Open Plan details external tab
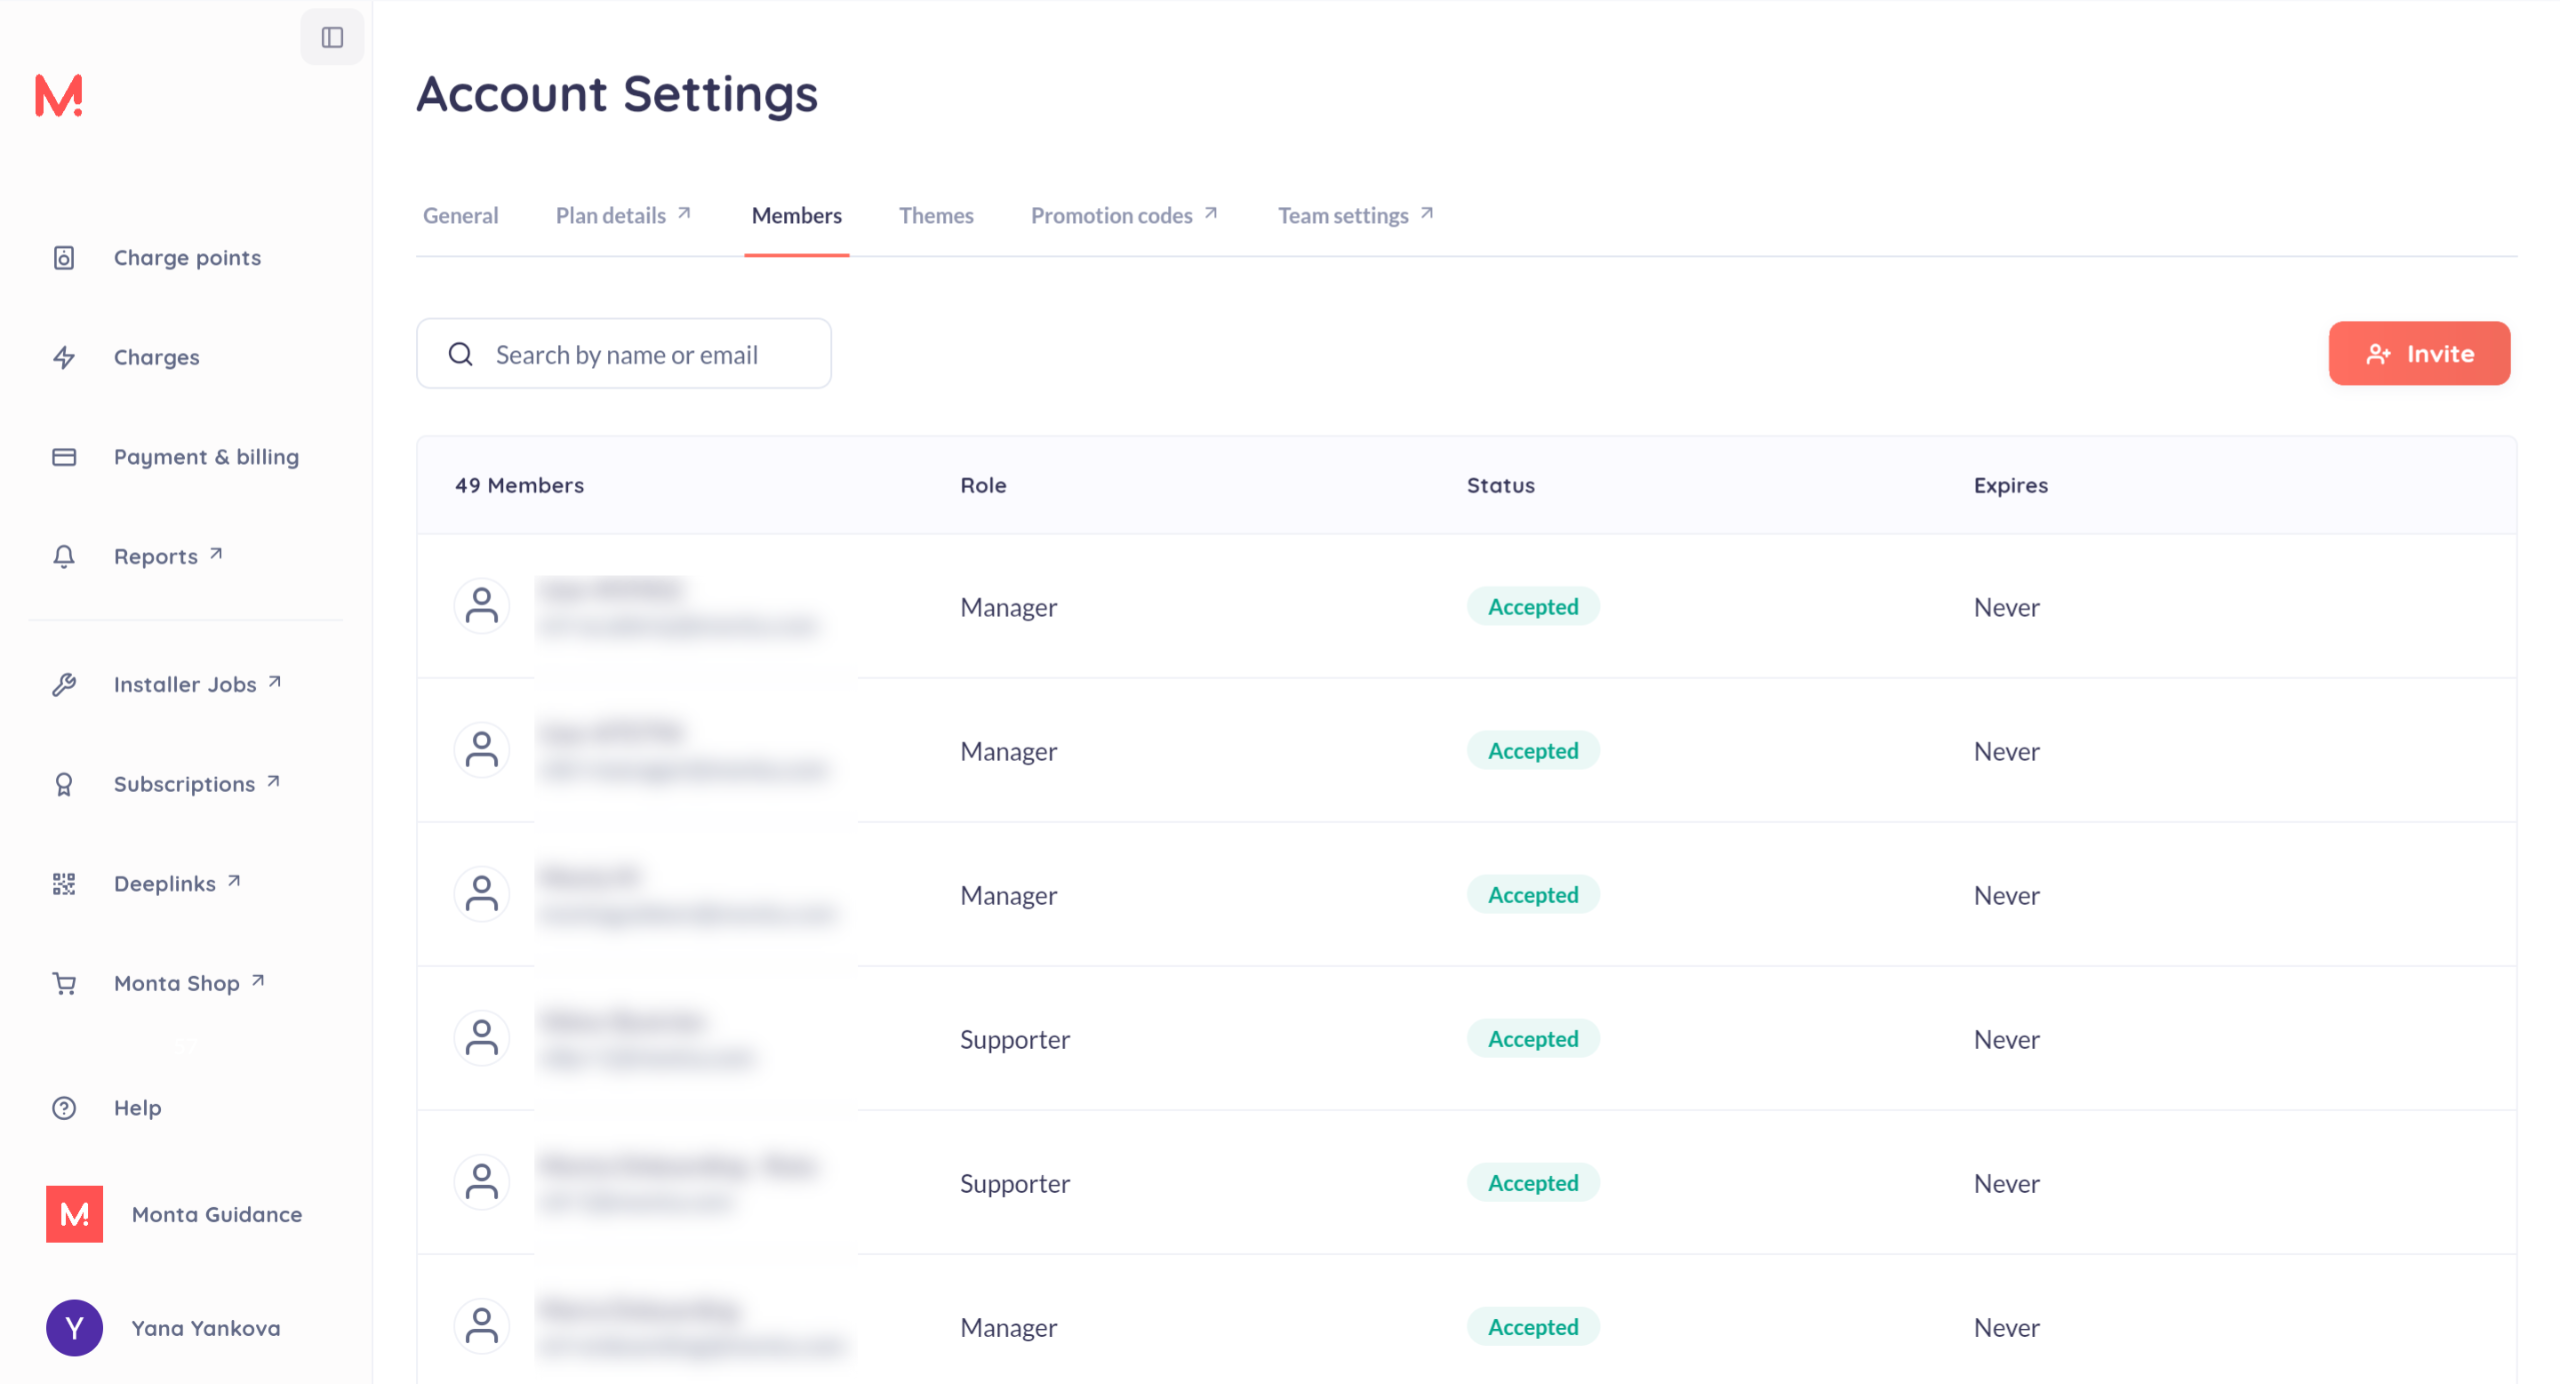2560x1384 pixels. click(622, 216)
